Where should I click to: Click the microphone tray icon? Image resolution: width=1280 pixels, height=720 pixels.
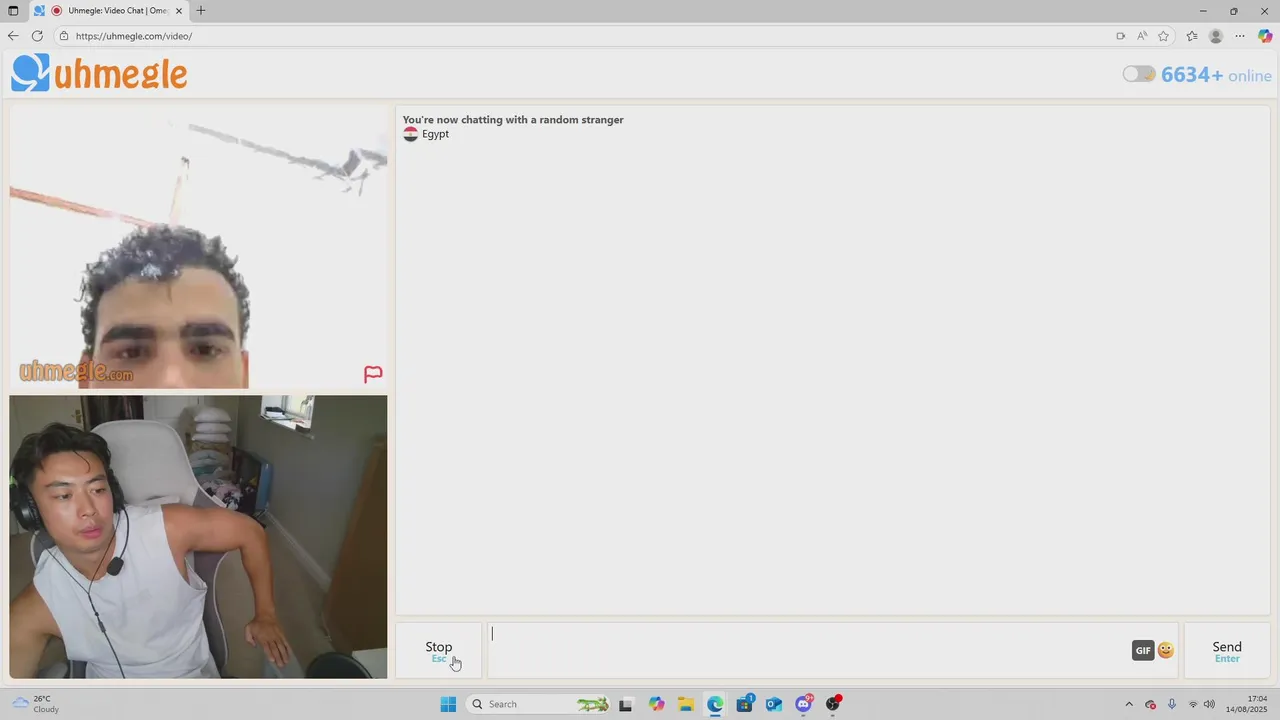pyautogui.click(x=1172, y=704)
